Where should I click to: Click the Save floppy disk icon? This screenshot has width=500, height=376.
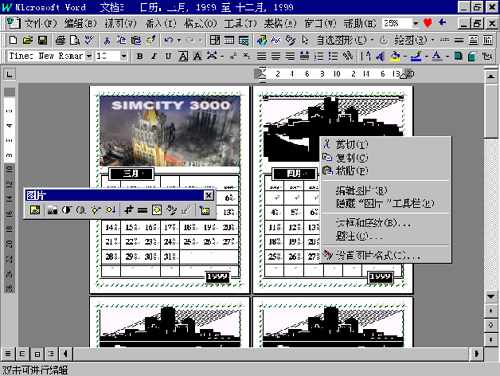pyautogui.click(x=42, y=40)
